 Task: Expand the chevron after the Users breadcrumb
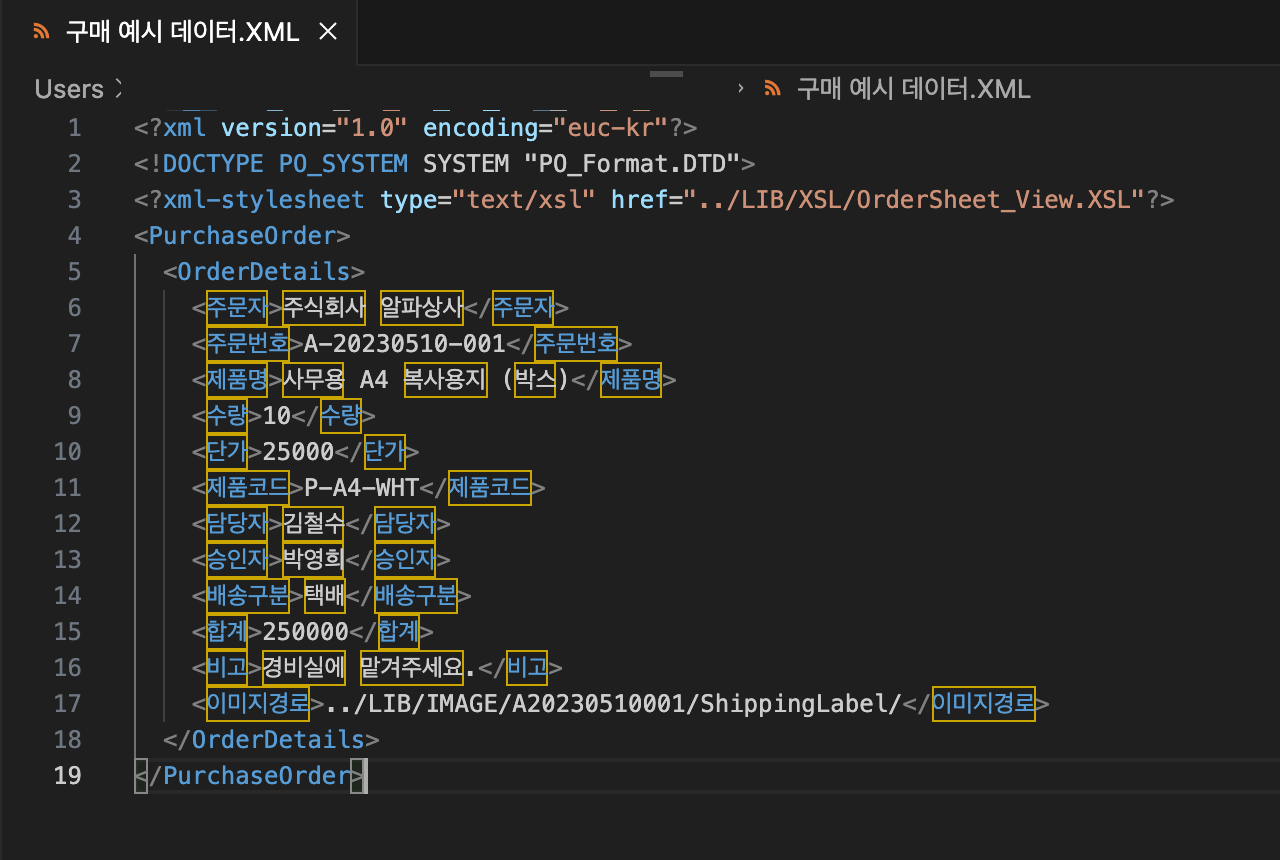[x=118, y=89]
